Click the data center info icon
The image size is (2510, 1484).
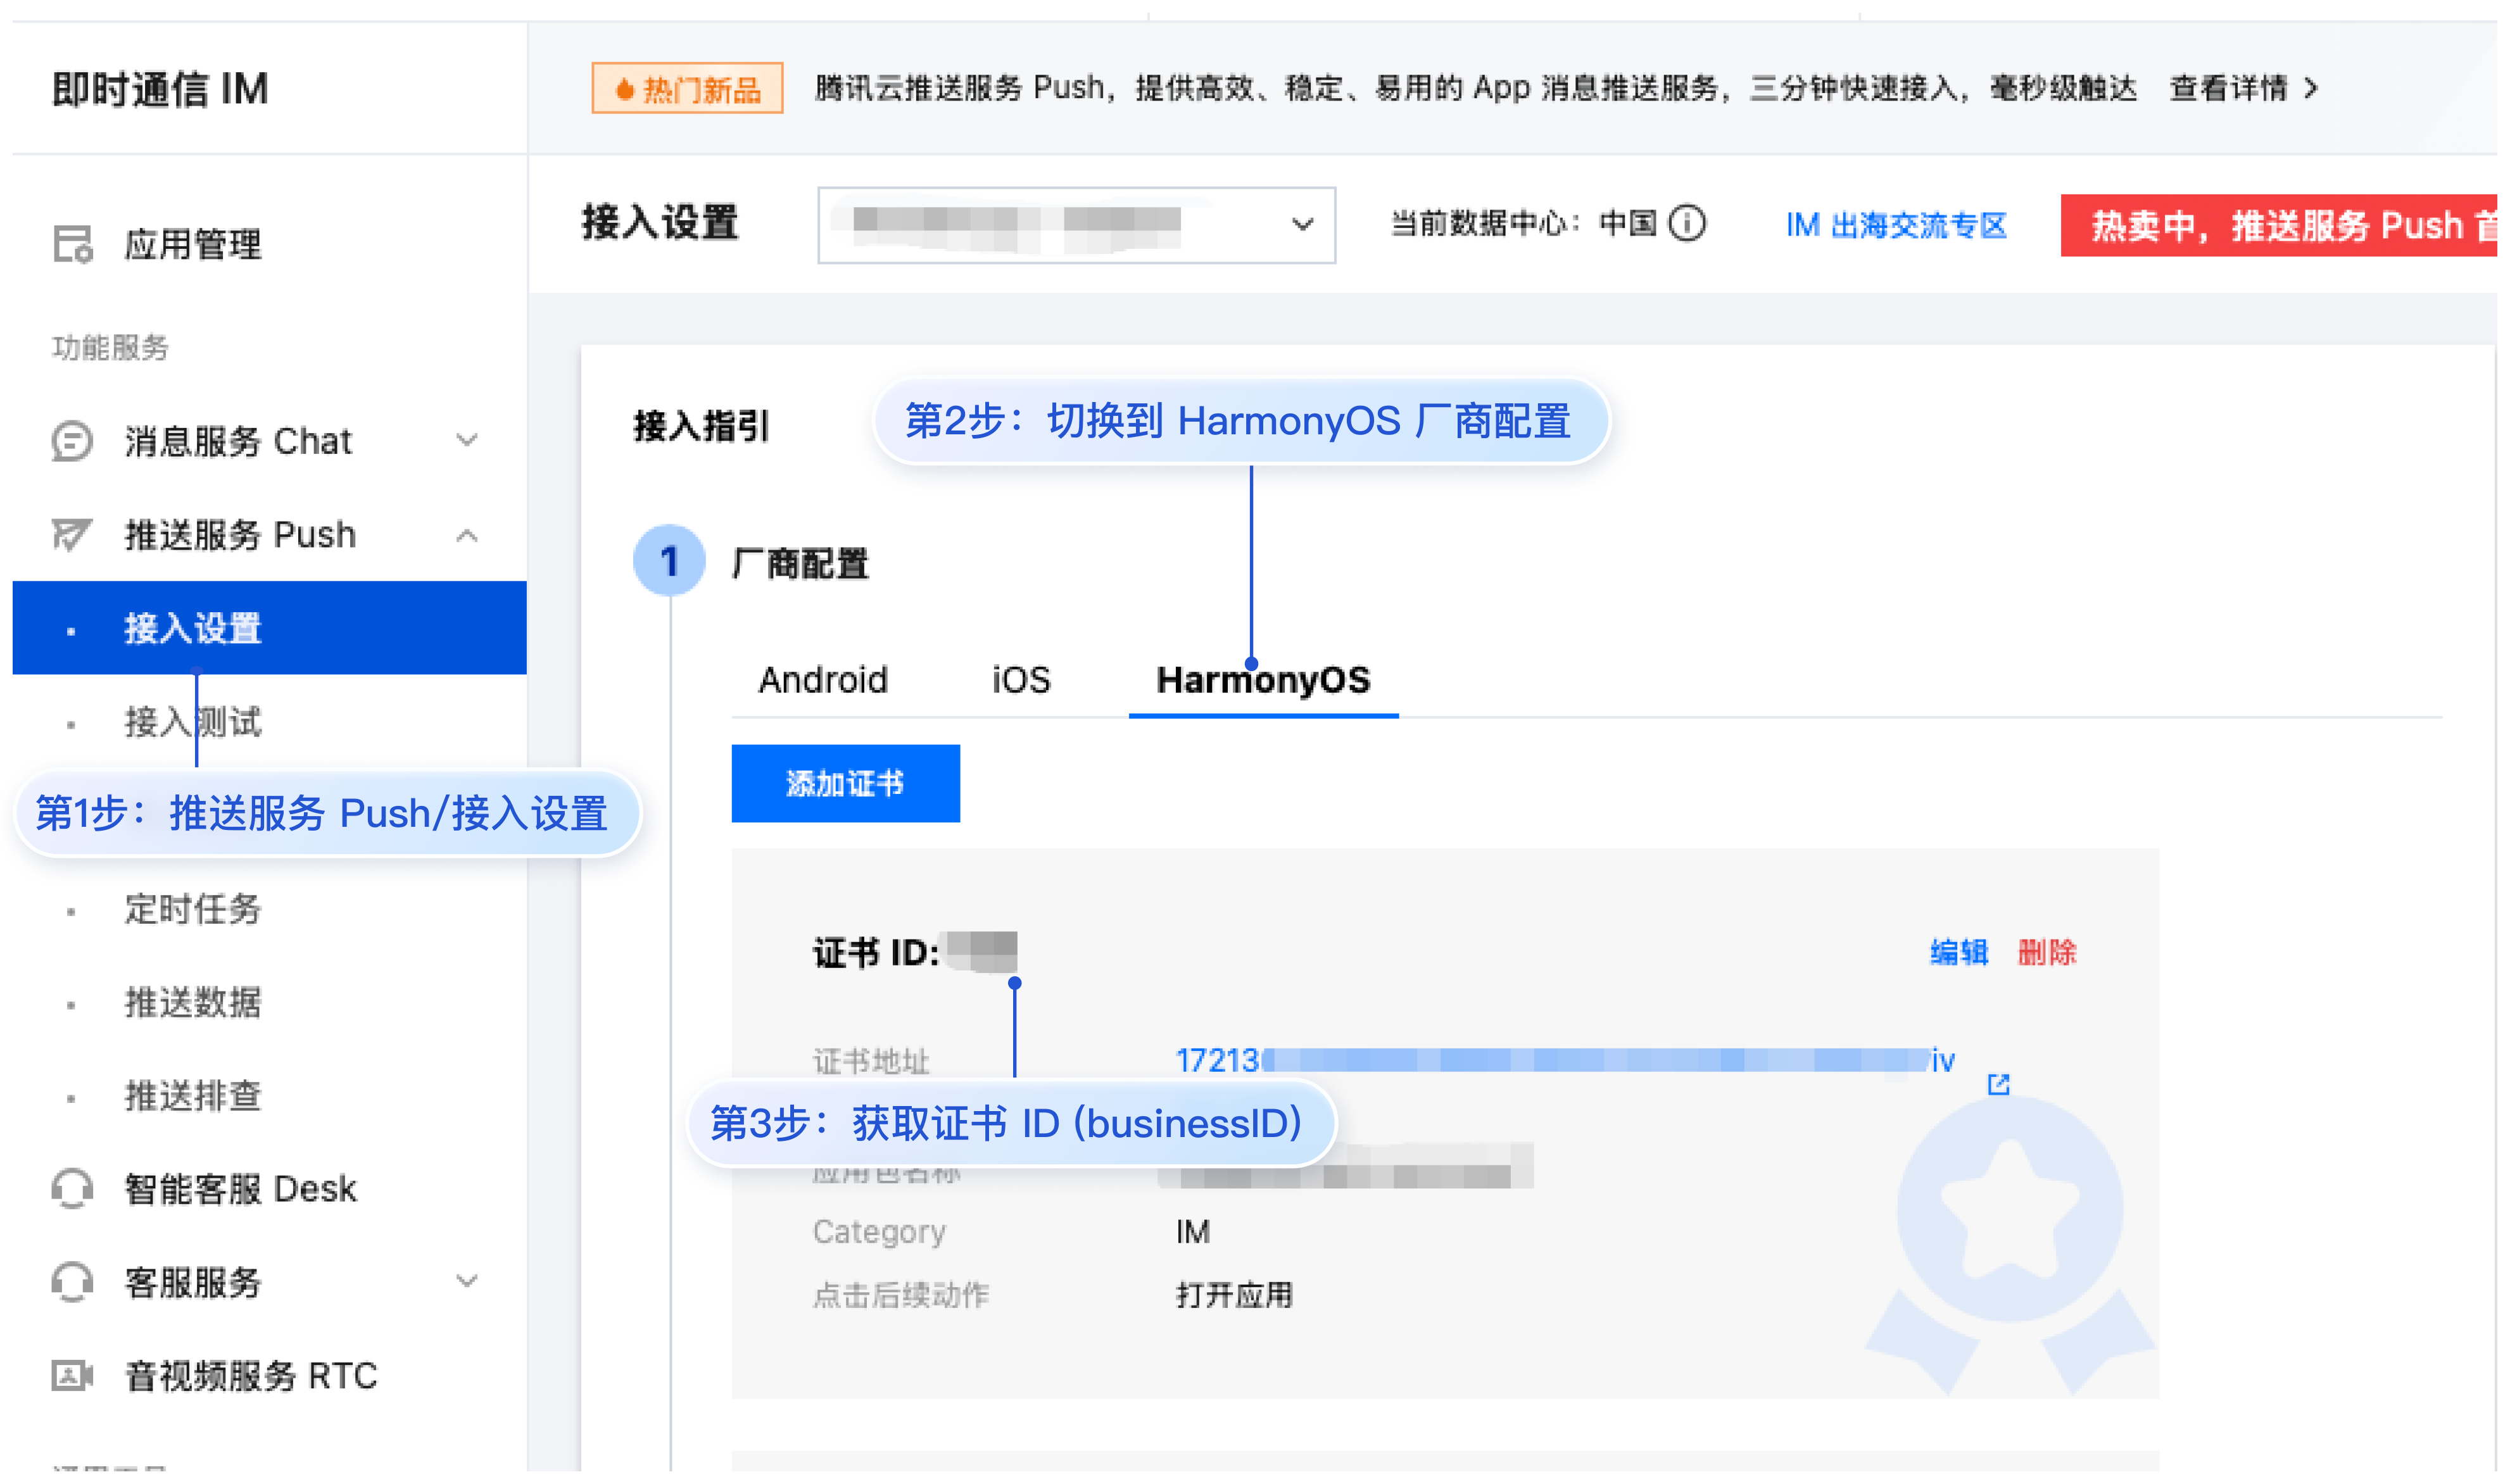tap(1688, 223)
